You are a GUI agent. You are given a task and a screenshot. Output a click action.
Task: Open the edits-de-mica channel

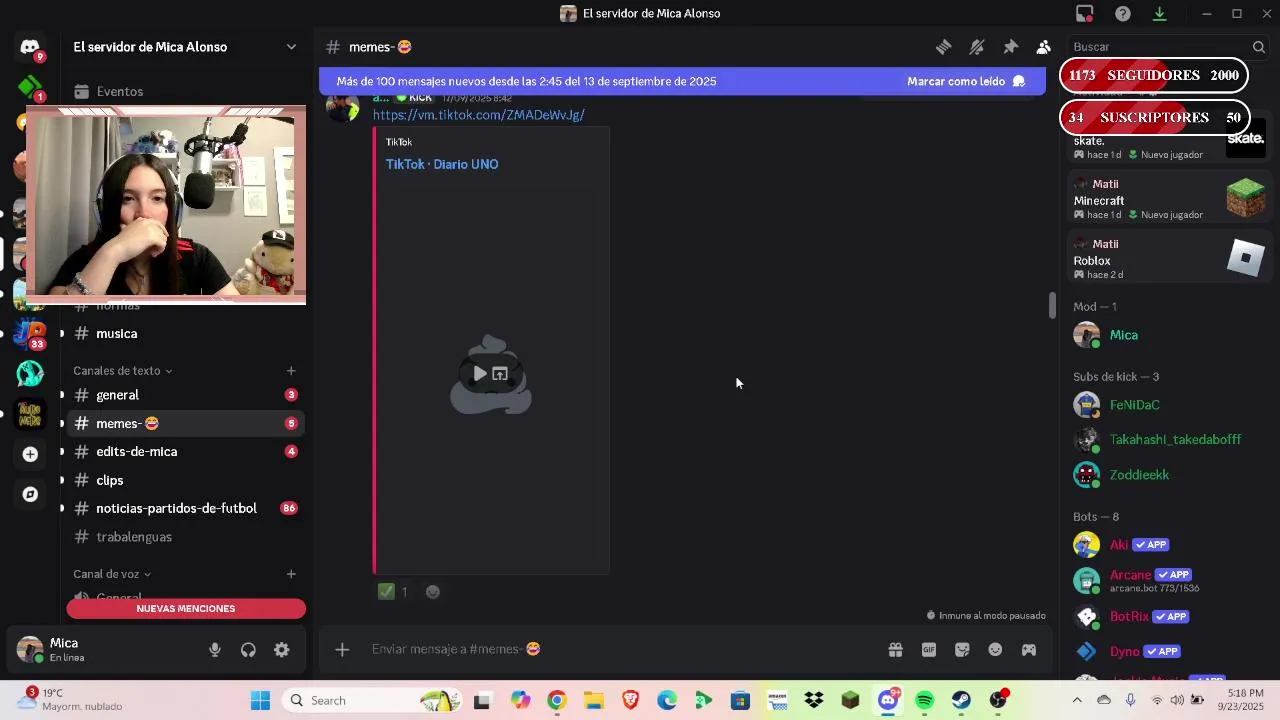pos(184,452)
